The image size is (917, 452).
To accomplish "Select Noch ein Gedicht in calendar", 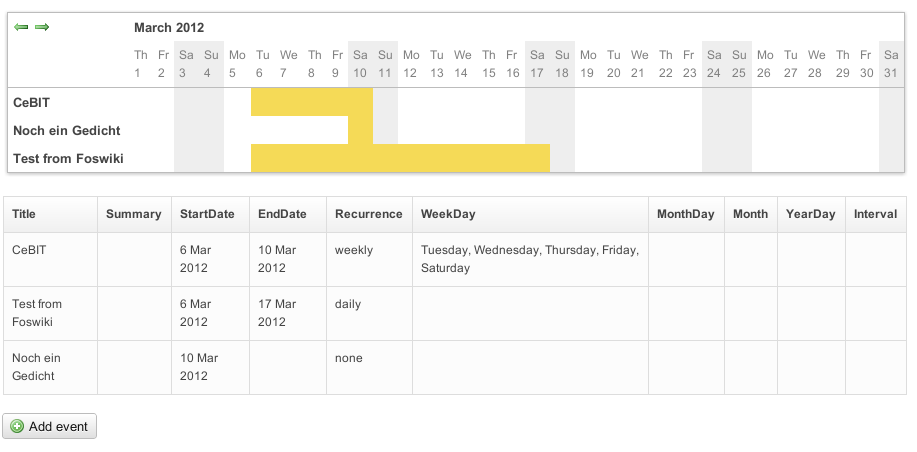I will [67, 130].
